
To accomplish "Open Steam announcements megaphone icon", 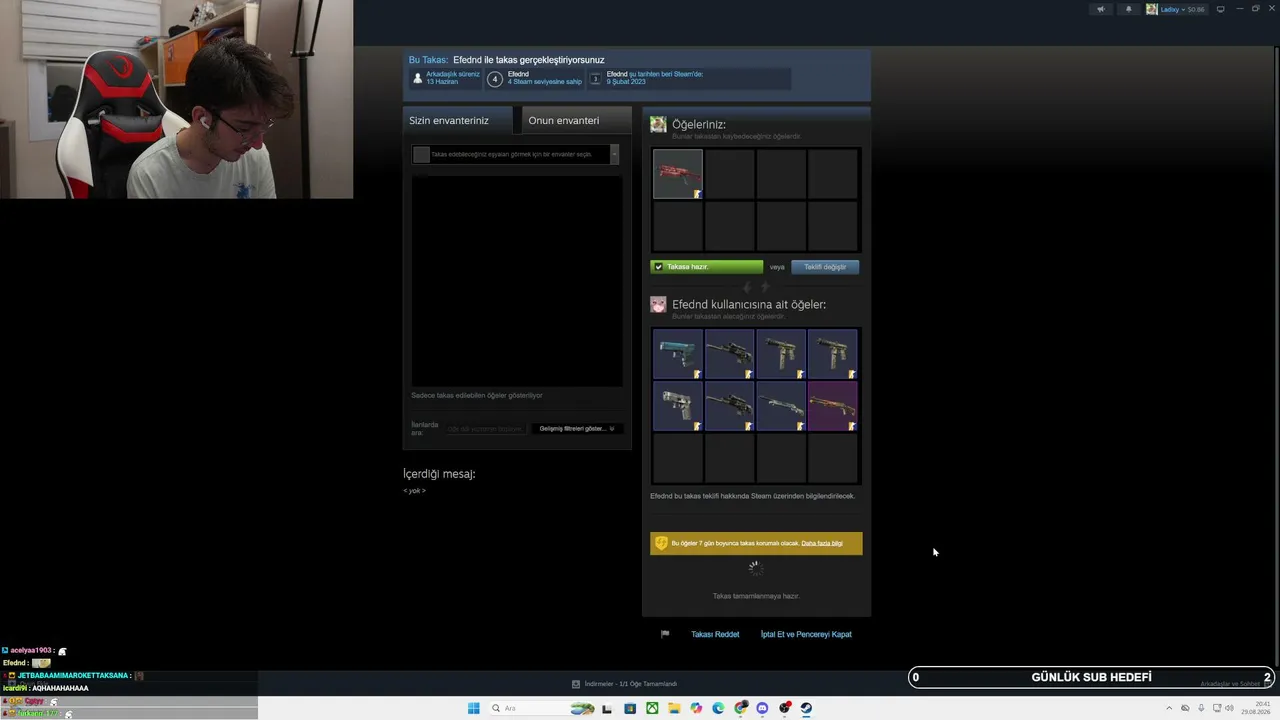I will pyautogui.click(x=1101, y=9).
